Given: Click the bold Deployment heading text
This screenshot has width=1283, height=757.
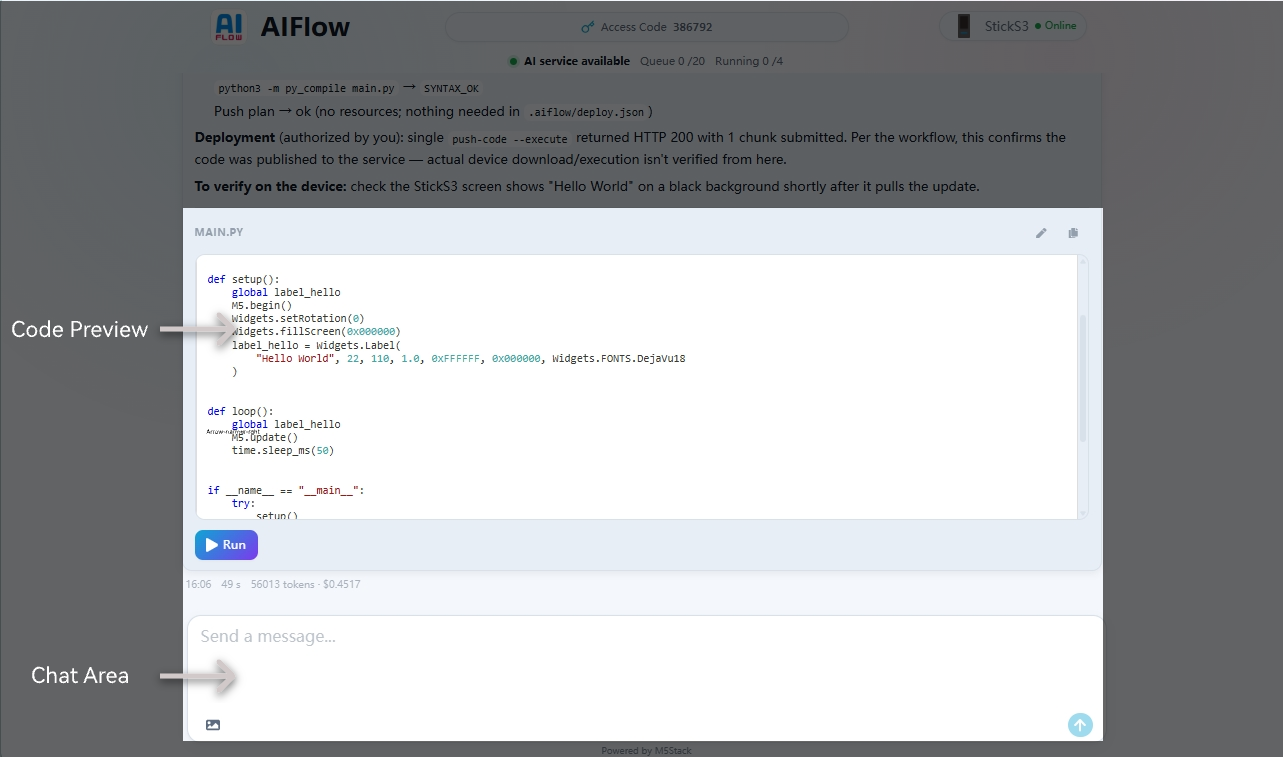Looking at the screenshot, I should pyautogui.click(x=235, y=137).
